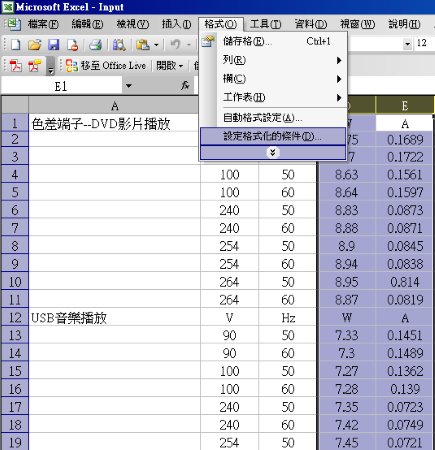Open the Name Box dropdown arrow
This screenshot has height=450, width=435.
pos(129,86)
